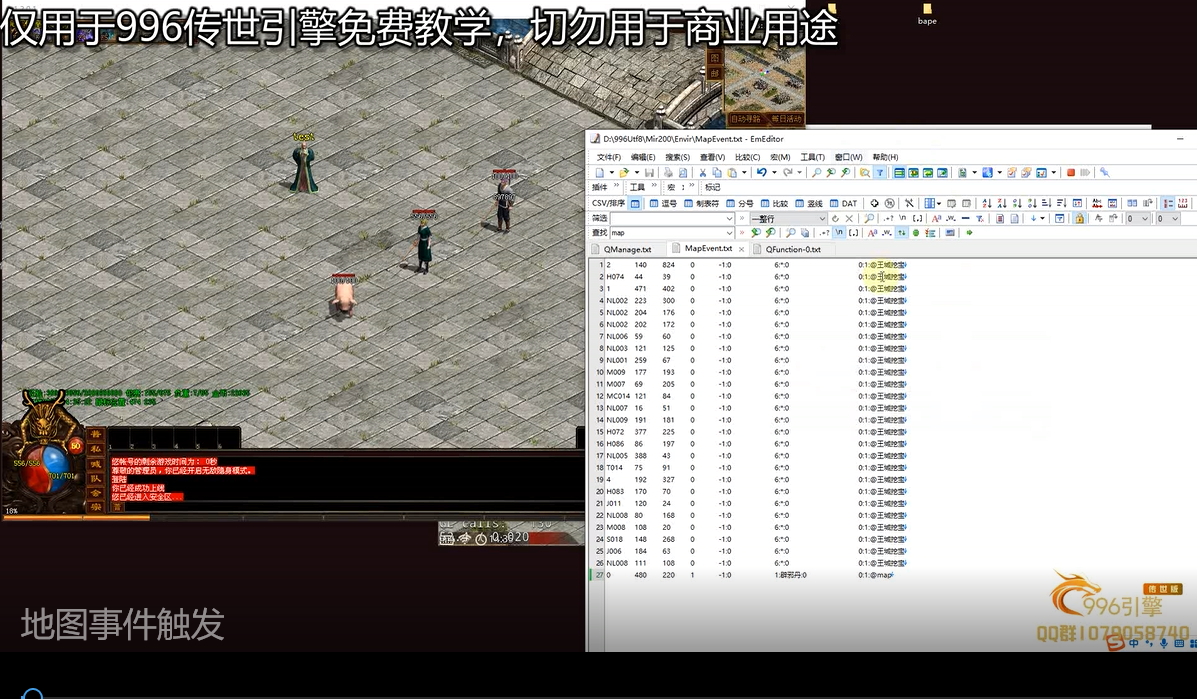Close the MapEvent.txt tab
1197x699 pixels.
pyautogui.click(x=741, y=250)
